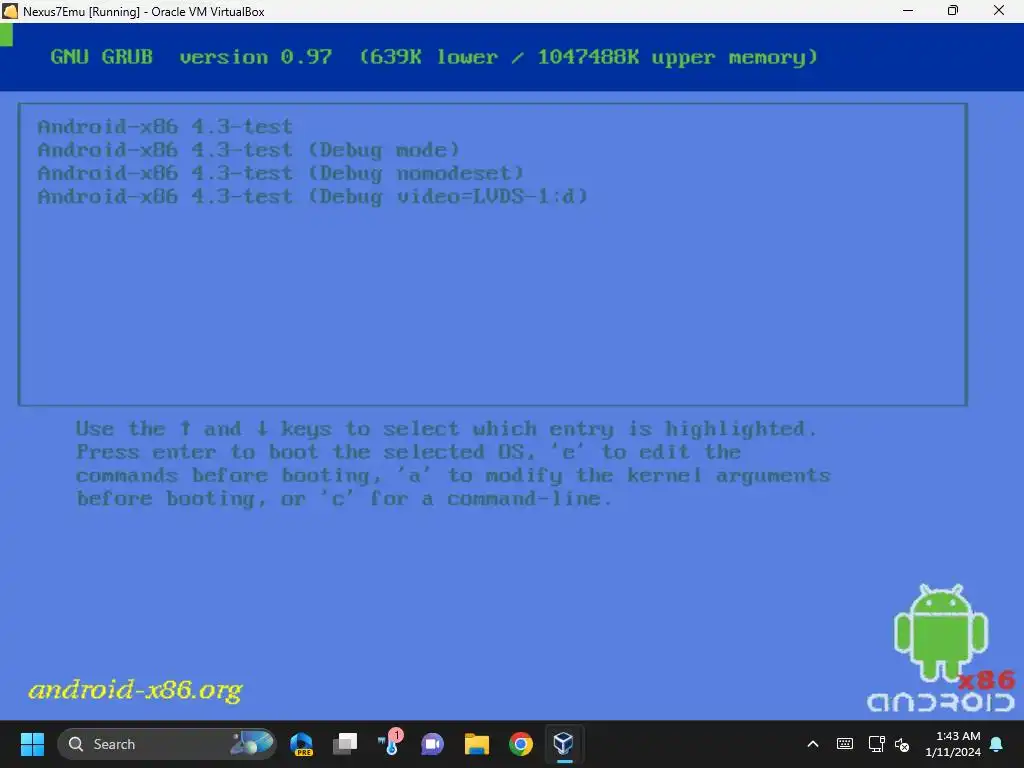Click the android-x86.org text
1024x768 pixels.
[x=135, y=690]
